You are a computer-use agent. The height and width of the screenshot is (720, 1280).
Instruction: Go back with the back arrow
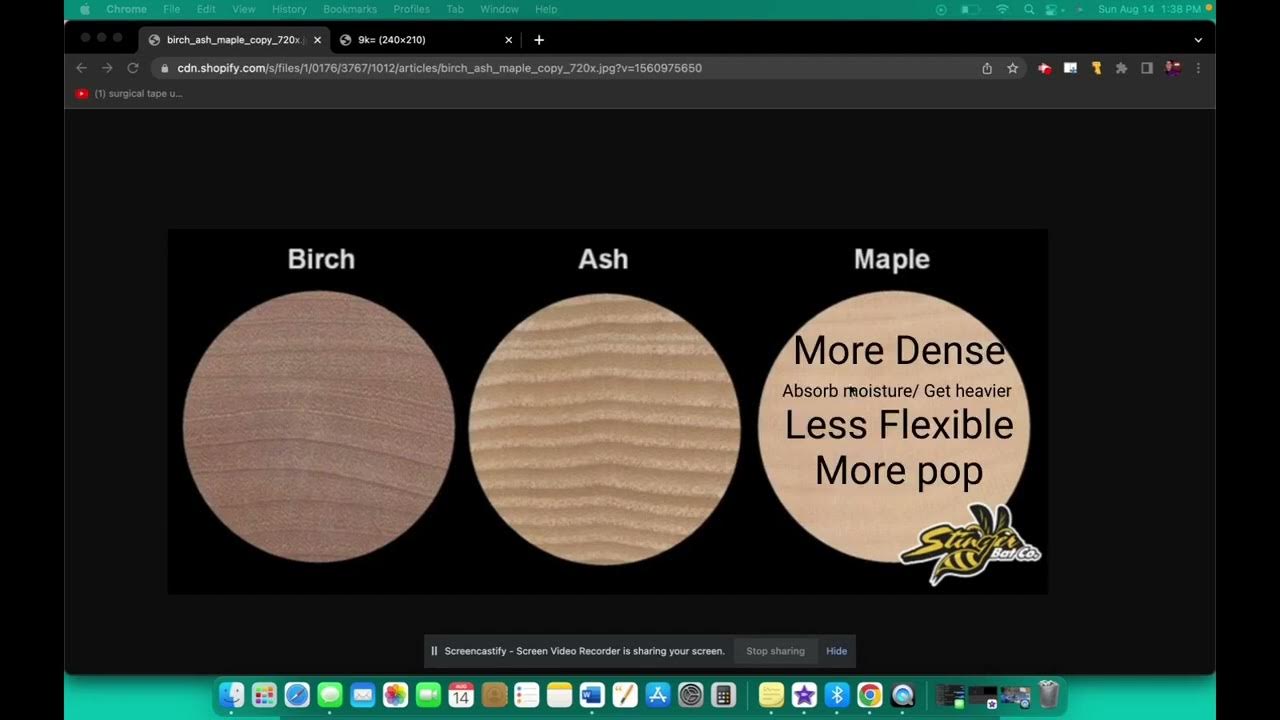(82, 68)
